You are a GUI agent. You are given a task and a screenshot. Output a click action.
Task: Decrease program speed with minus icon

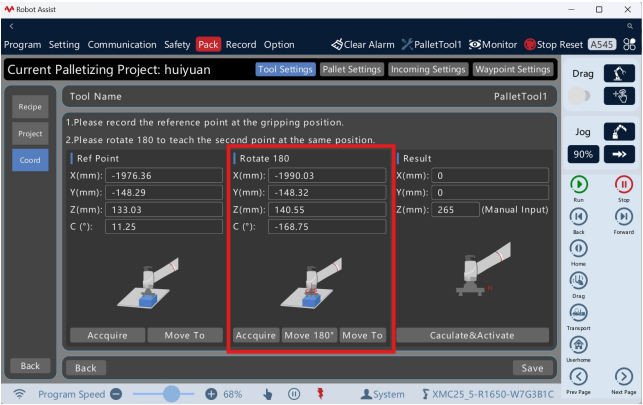tap(116, 394)
